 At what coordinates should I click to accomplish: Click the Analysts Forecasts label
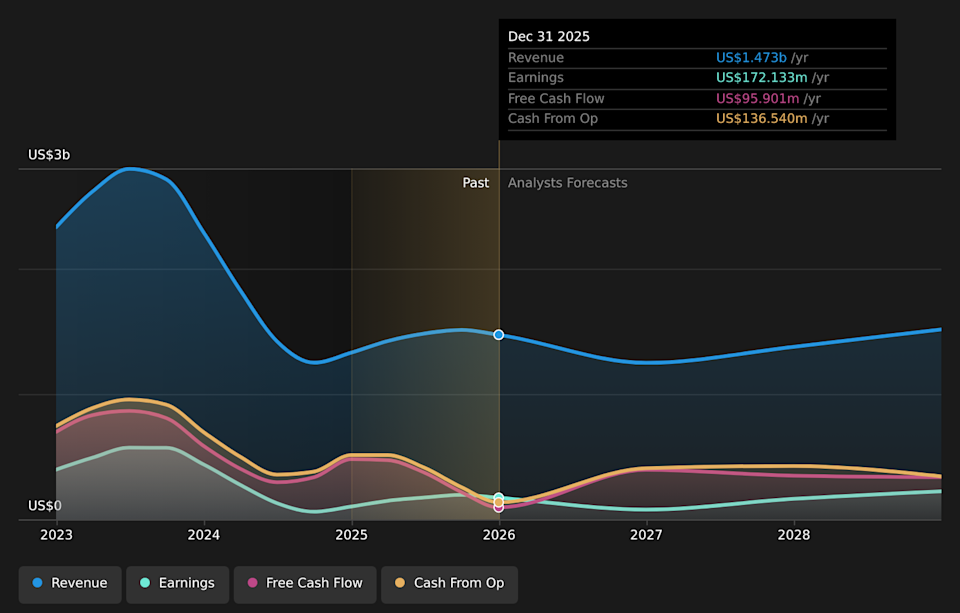[568, 183]
